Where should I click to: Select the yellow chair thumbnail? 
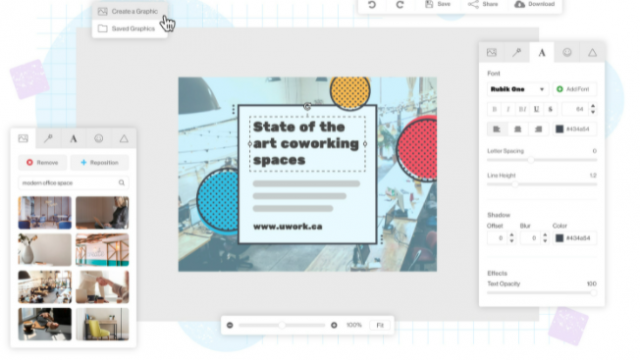tap(102, 324)
